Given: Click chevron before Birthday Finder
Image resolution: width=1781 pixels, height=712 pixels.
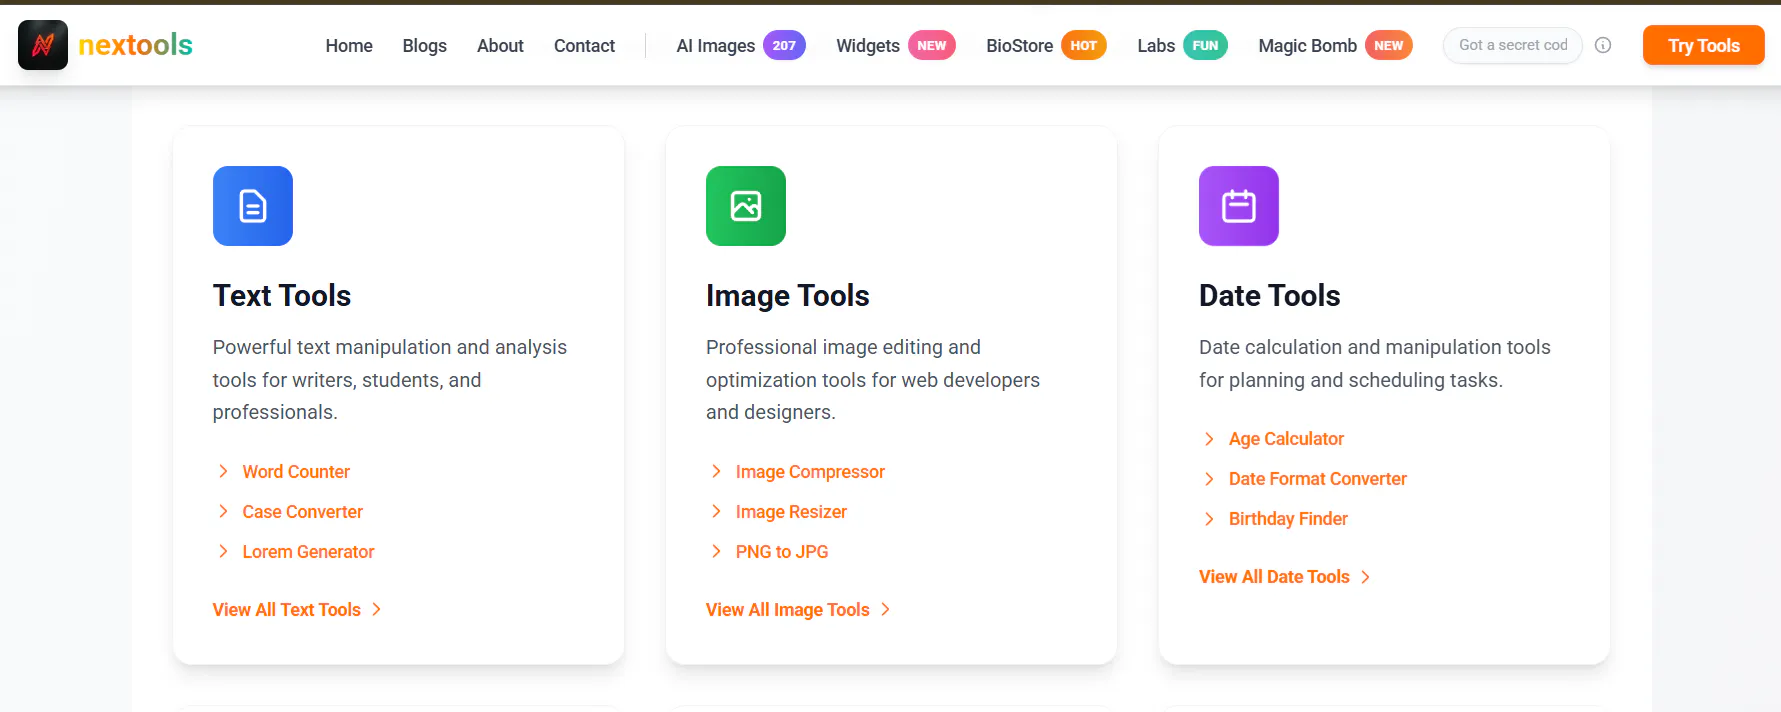Looking at the screenshot, I should point(1209,519).
